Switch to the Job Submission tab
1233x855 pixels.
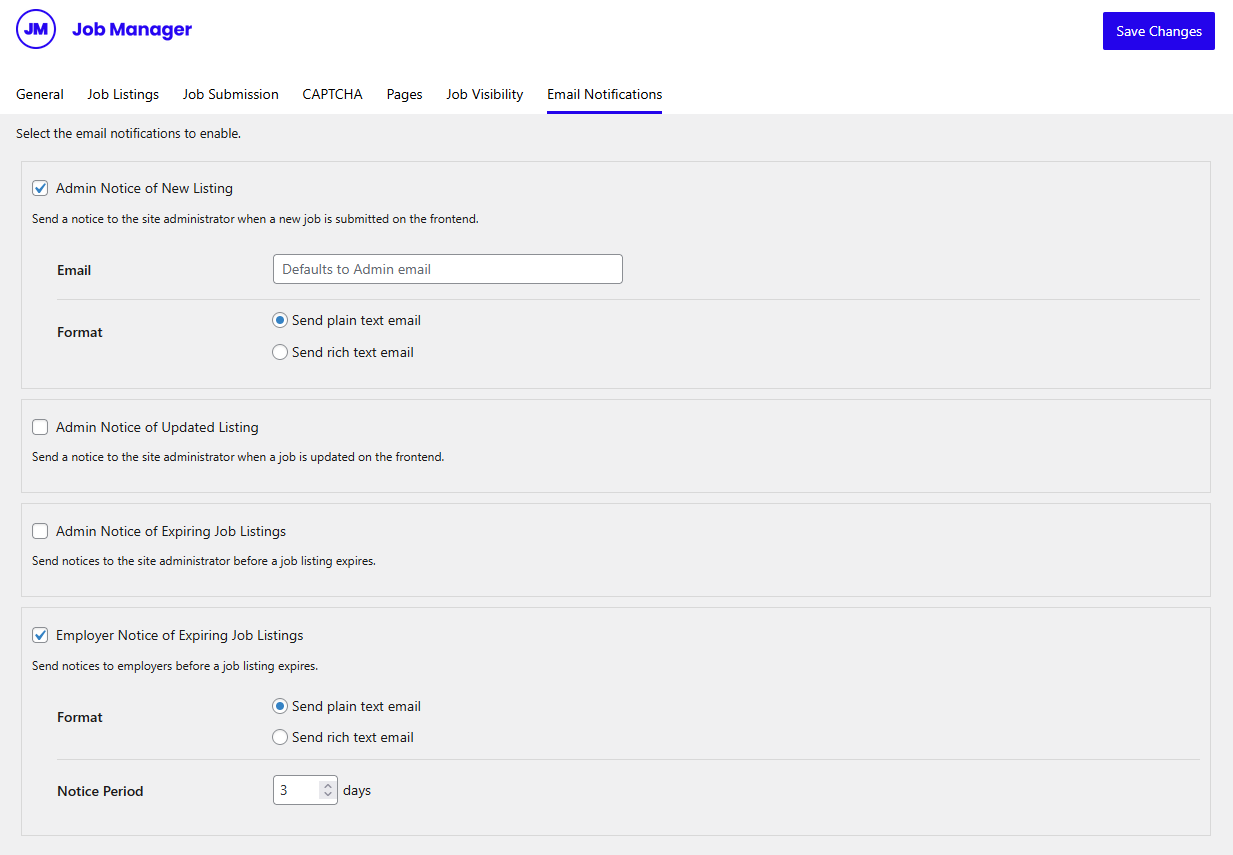click(230, 94)
